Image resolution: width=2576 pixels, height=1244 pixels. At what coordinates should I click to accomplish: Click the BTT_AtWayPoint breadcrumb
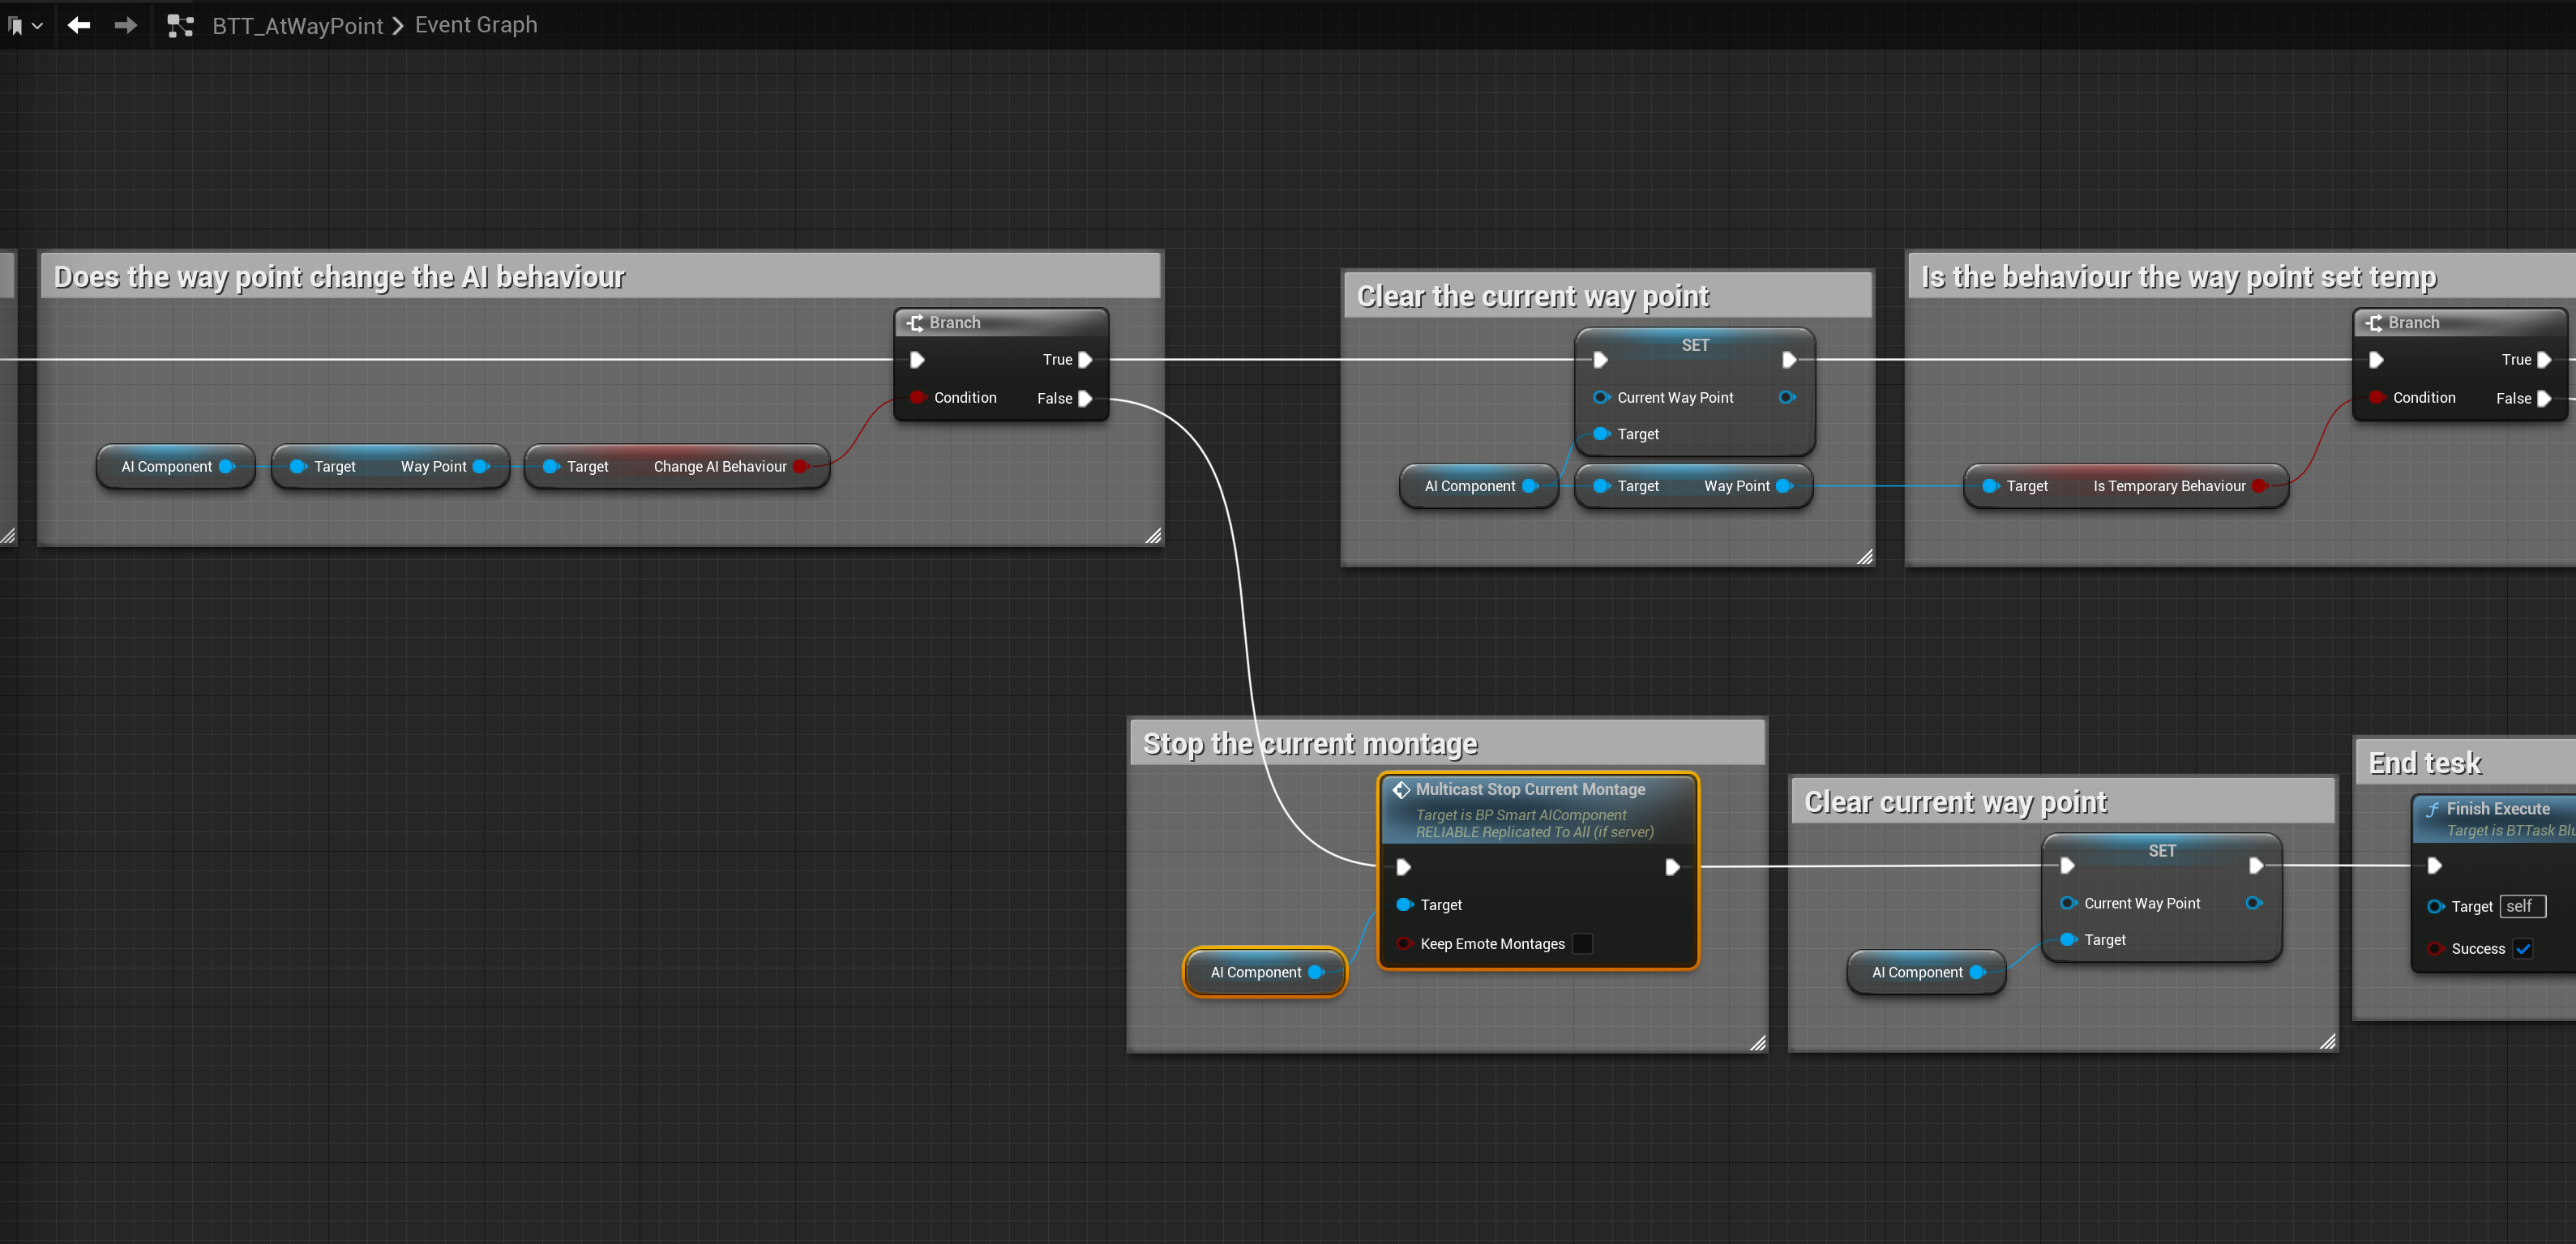(x=297, y=26)
